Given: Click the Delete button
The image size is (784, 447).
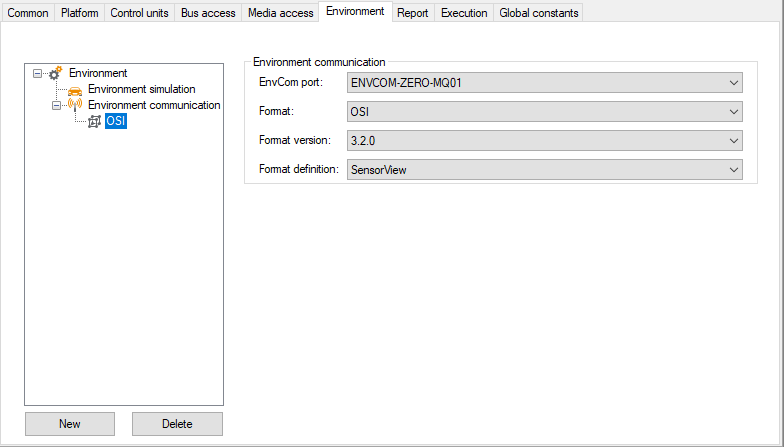Looking at the screenshot, I should (x=178, y=424).
